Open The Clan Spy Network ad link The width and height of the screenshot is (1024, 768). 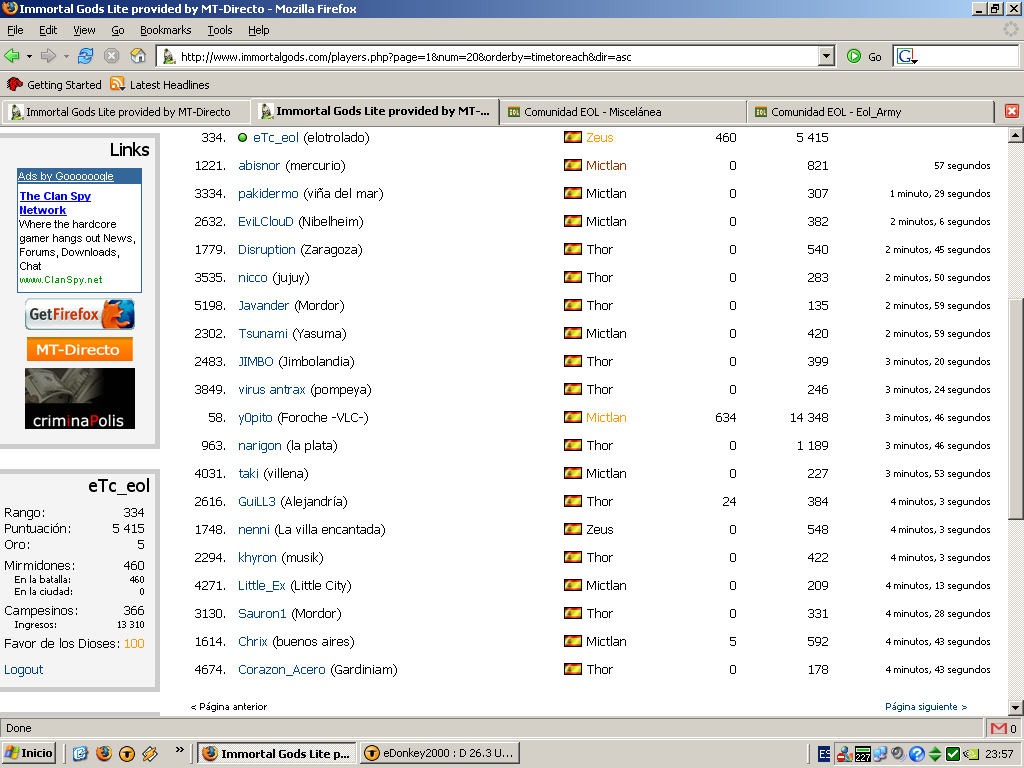click(55, 203)
